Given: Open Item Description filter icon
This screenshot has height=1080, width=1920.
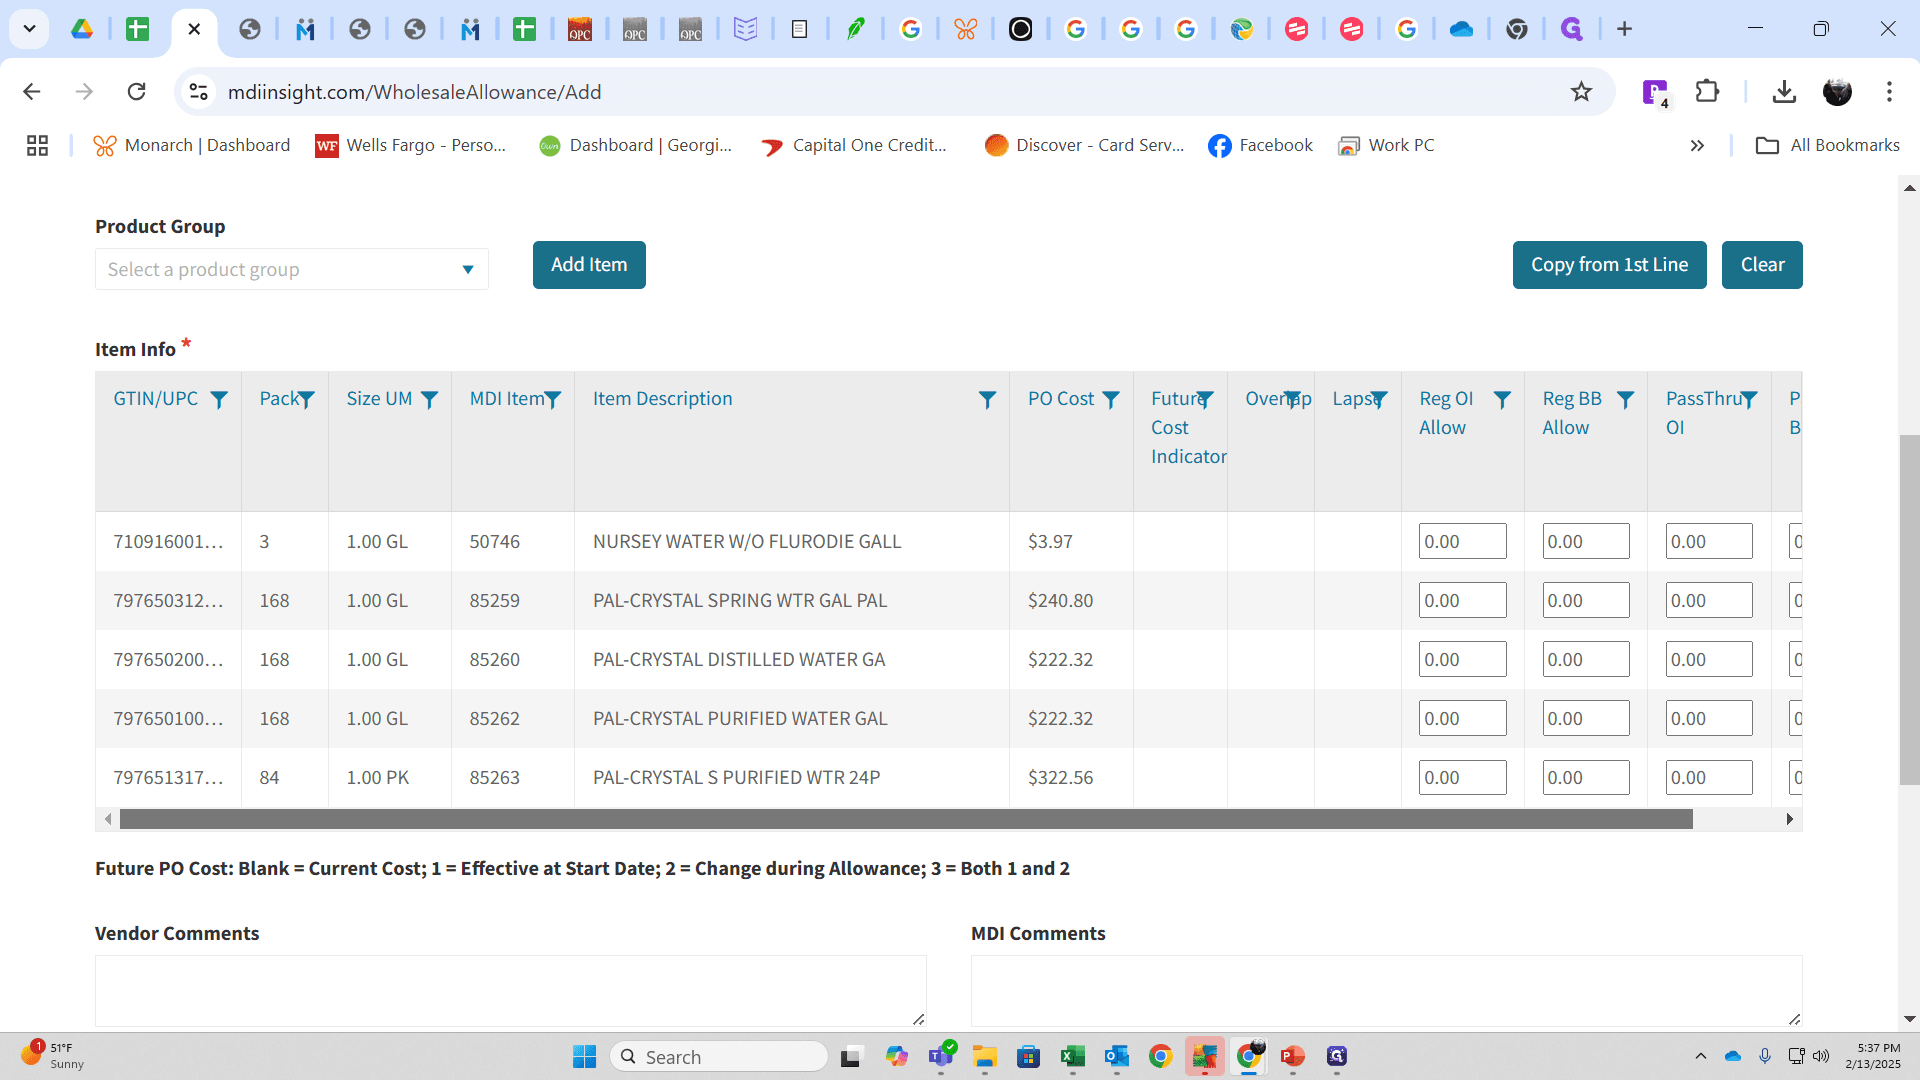Looking at the screenshot, I should tap(987, 400).
